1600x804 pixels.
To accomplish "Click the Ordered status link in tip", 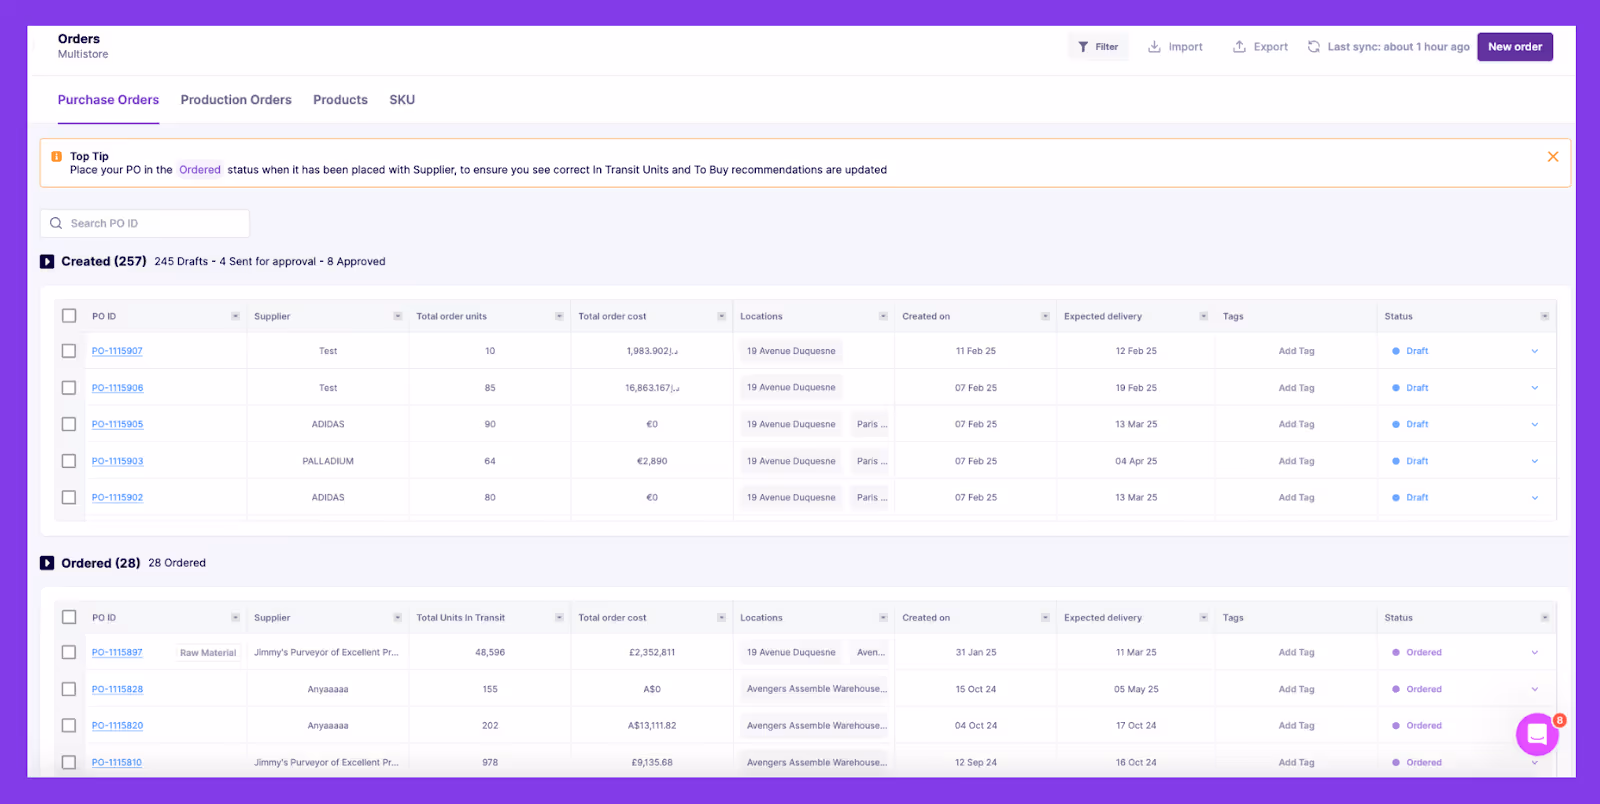I will coord(200,170).
